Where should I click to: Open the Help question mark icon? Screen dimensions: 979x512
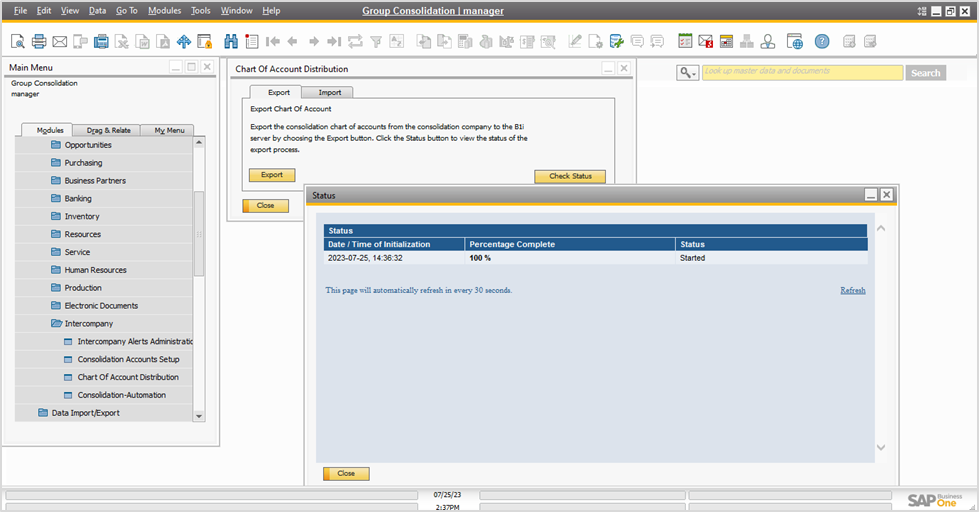click(x=822, y=42)
